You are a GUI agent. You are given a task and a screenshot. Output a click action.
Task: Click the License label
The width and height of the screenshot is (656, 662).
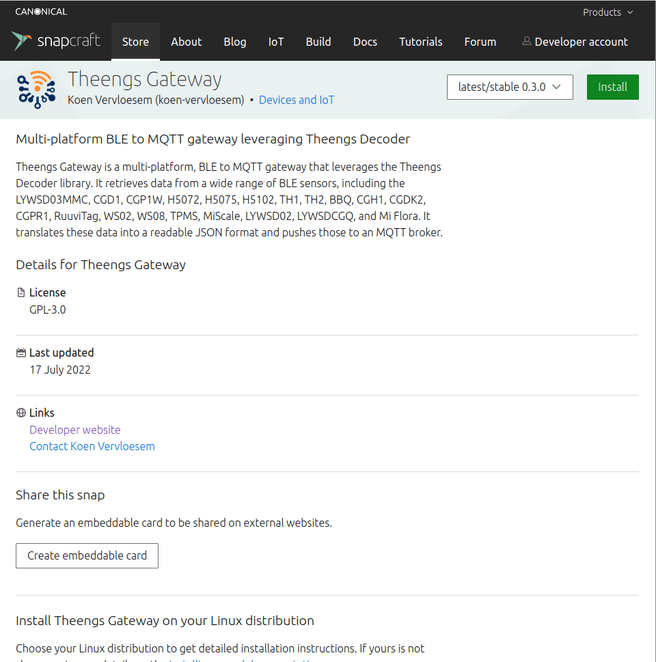point(47,293)
